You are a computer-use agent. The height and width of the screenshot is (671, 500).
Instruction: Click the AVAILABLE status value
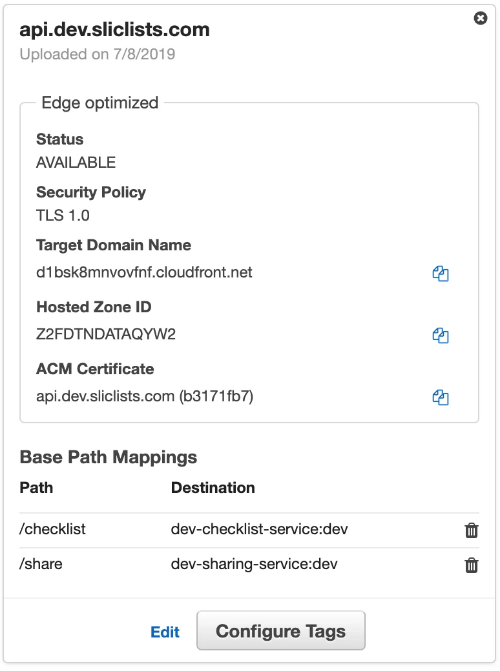[76, 163]
